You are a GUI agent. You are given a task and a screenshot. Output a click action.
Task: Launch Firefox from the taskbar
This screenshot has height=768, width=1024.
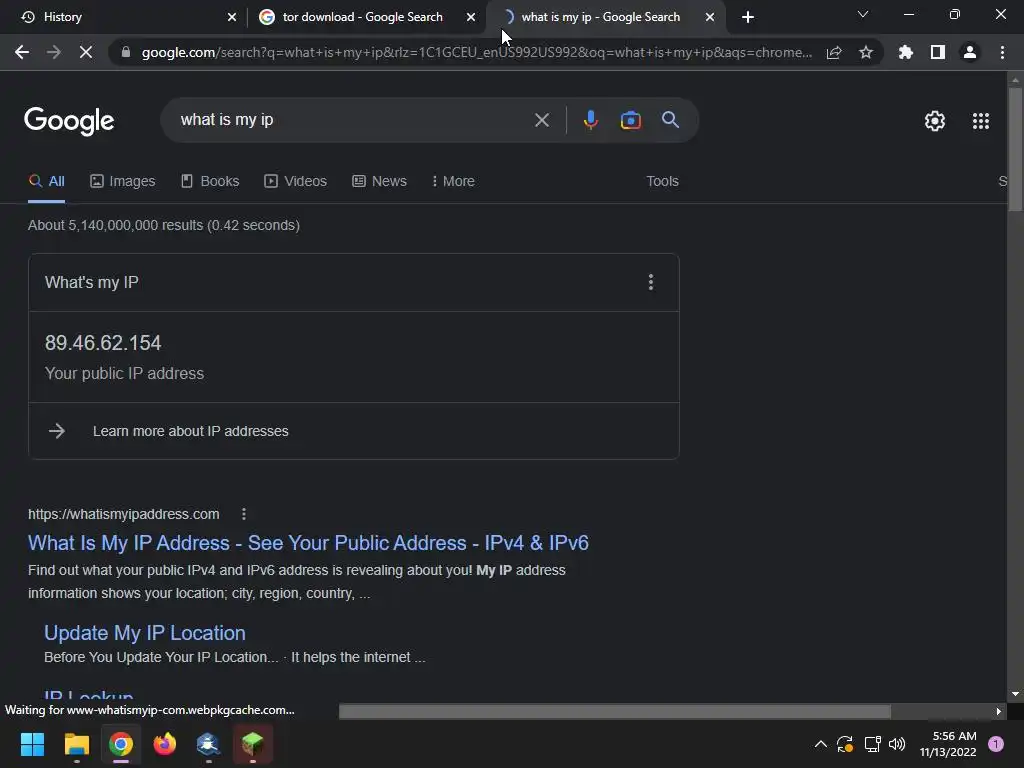(165, 744)
